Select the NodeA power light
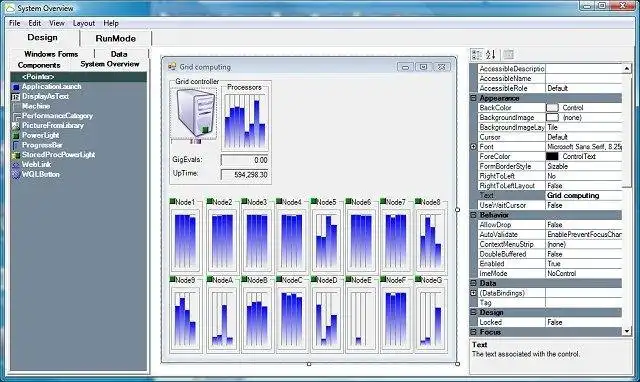 [210, 280]
